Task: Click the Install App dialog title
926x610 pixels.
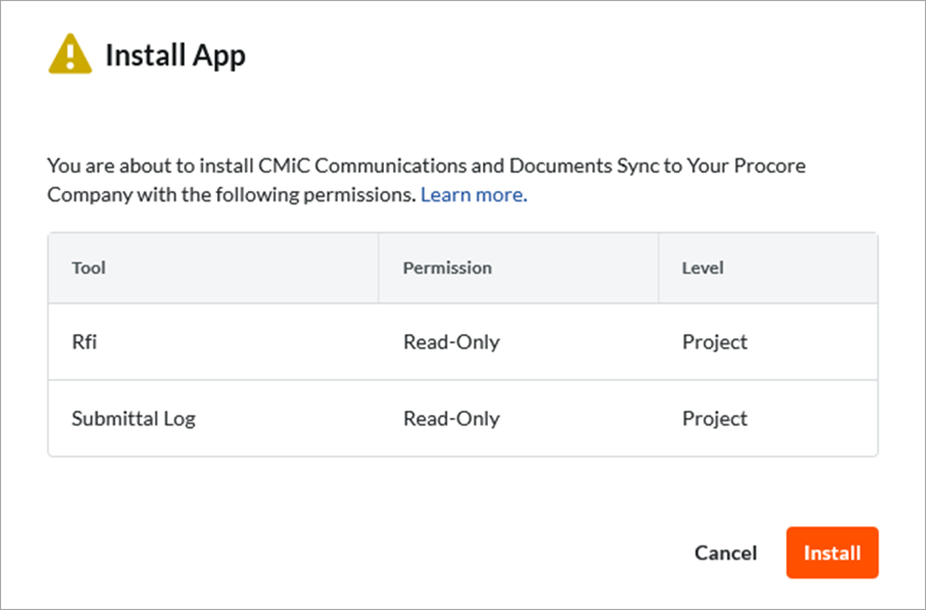Action: click(x=175, y=56)
